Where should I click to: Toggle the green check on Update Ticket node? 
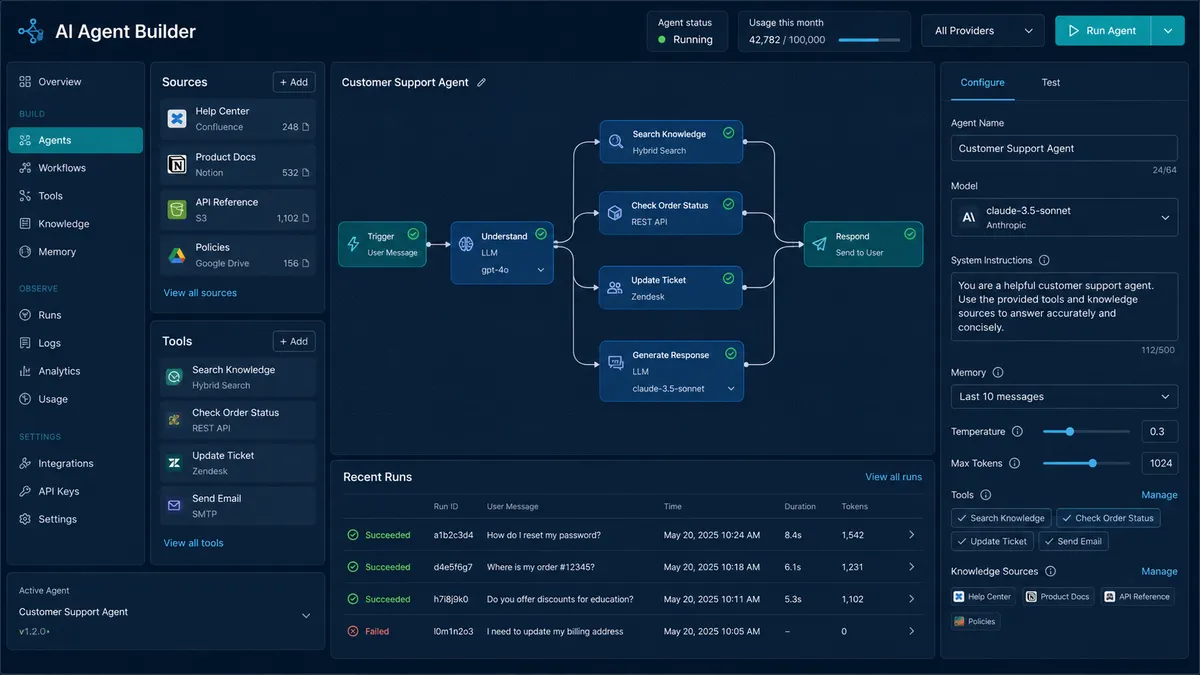[730, 278]
